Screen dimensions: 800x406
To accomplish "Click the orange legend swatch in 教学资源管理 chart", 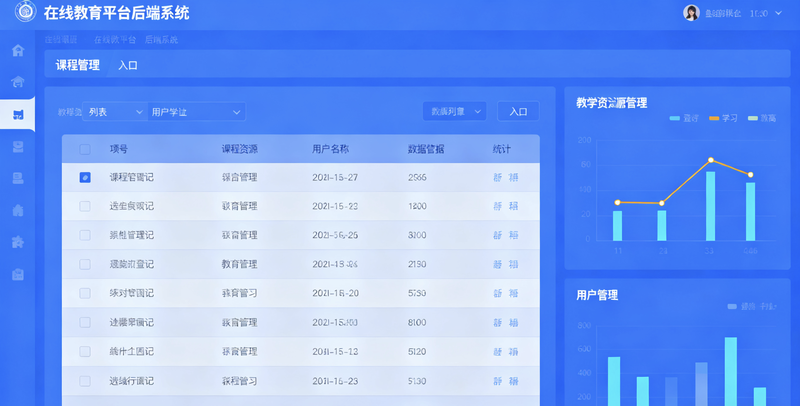I will (x=714, y=118).
